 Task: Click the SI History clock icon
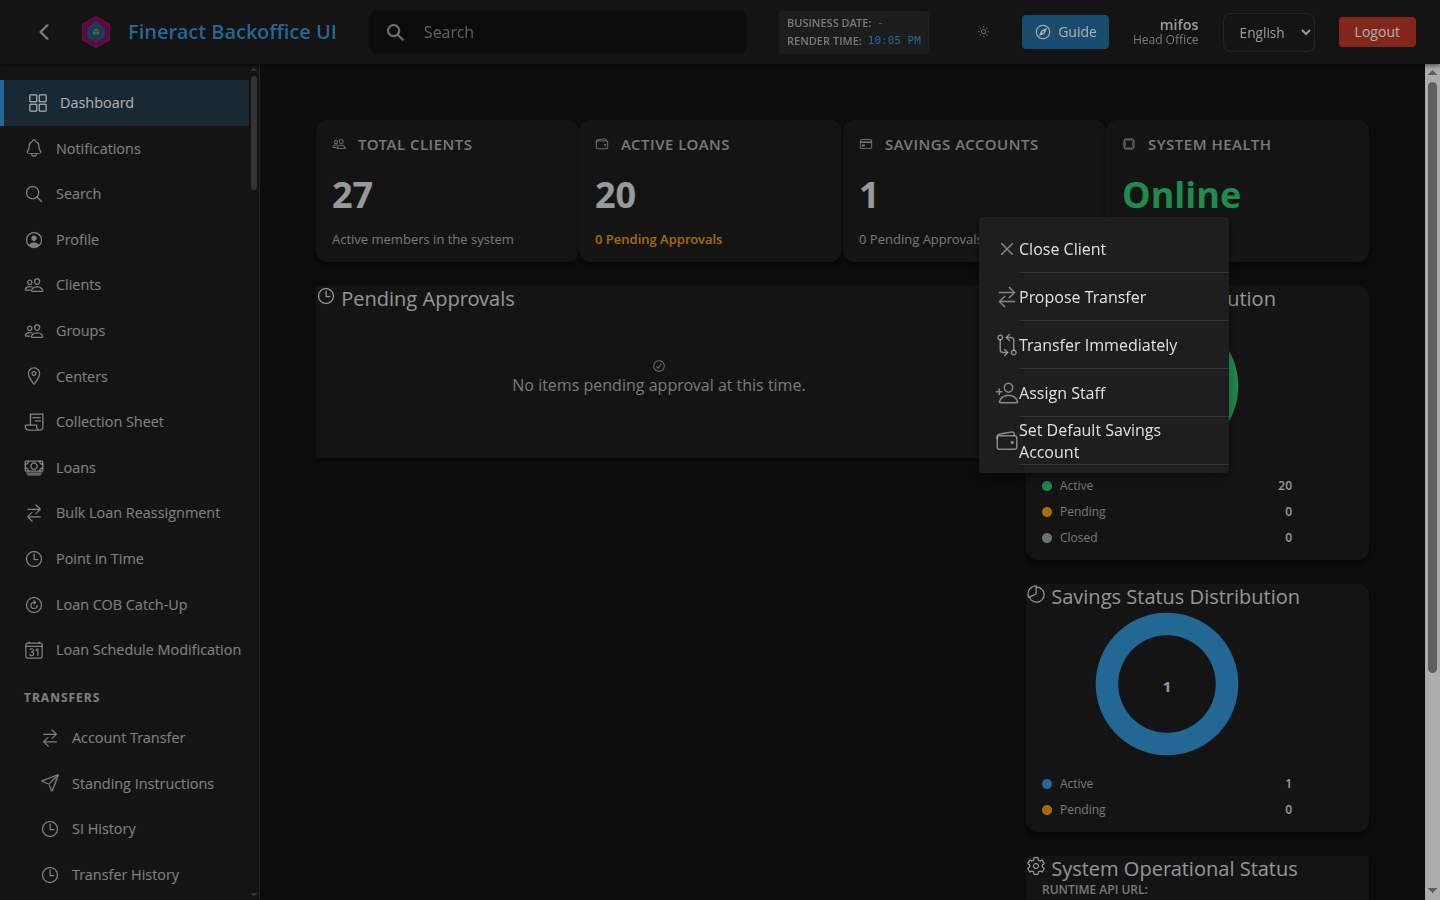pyautogui.click(x=50, y=829)
